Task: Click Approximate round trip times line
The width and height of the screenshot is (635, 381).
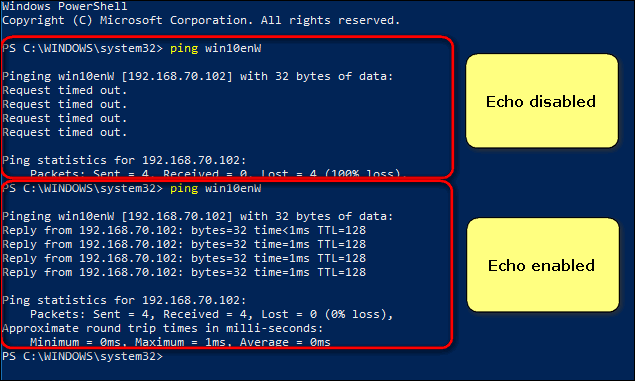Action: 163,328
